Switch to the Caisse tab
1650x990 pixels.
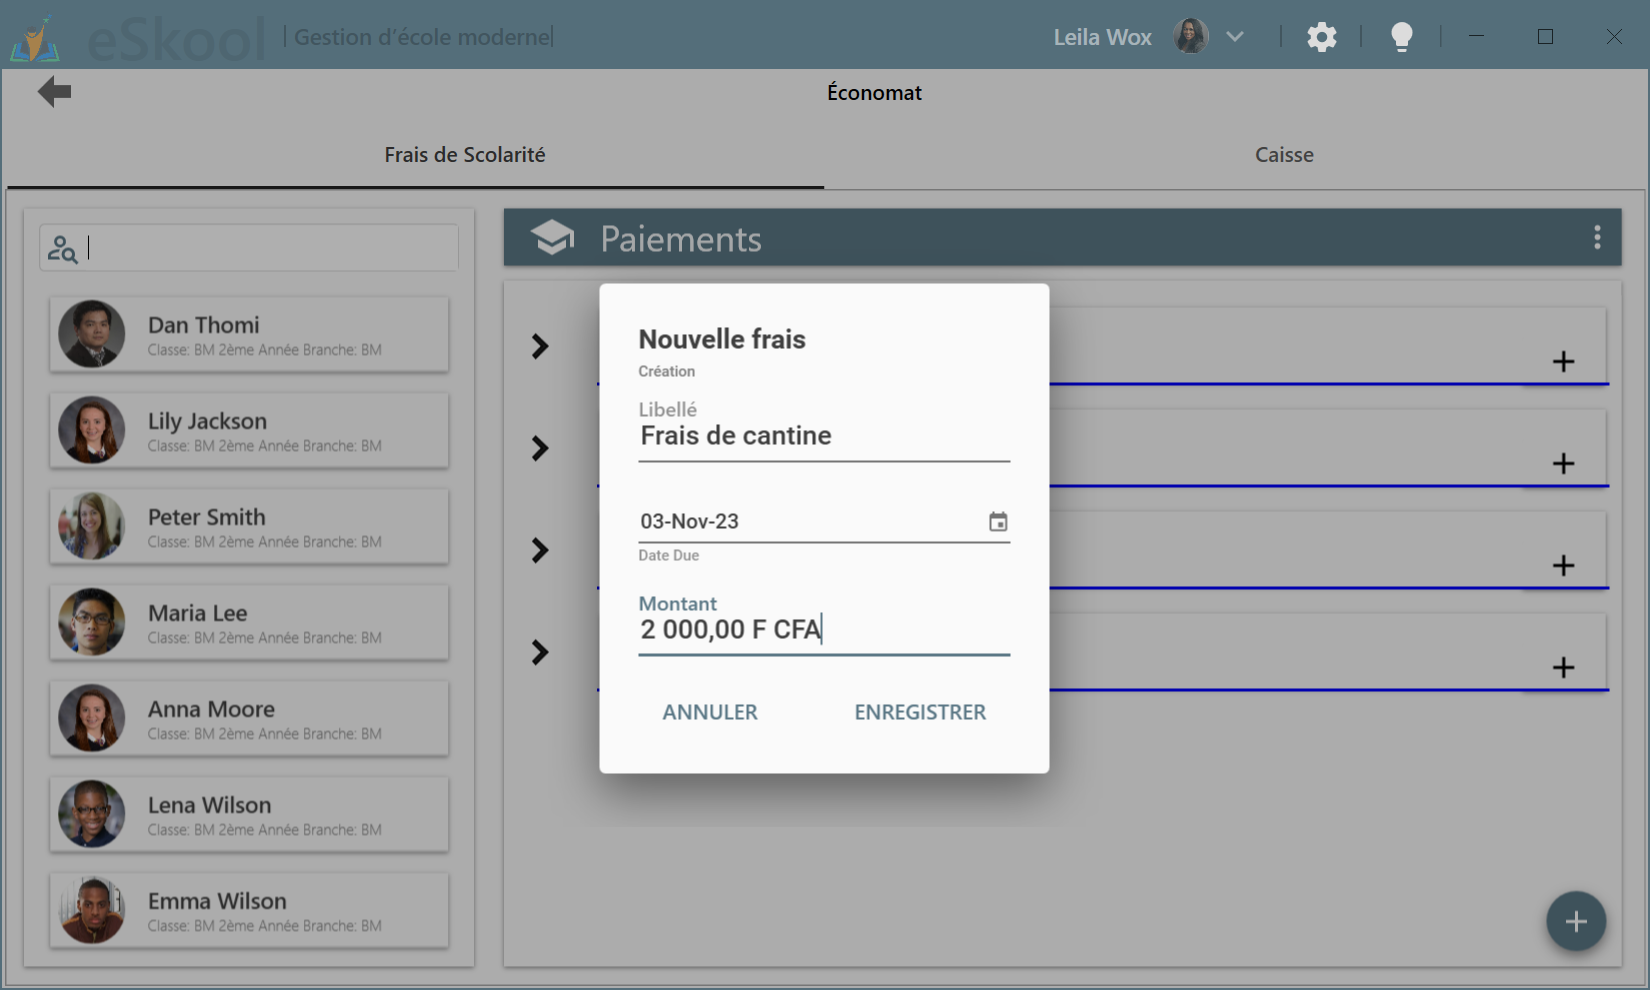point(1284,155)
